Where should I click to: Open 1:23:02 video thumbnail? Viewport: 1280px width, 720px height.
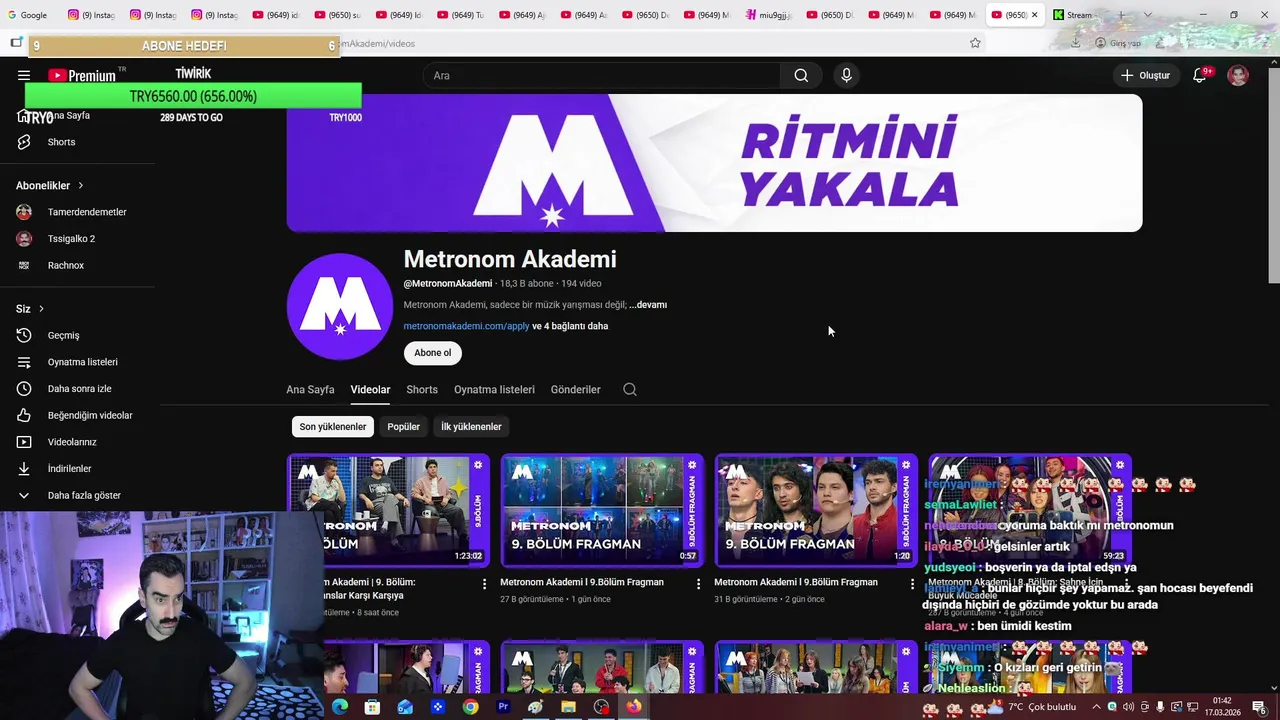click(389, 510)
